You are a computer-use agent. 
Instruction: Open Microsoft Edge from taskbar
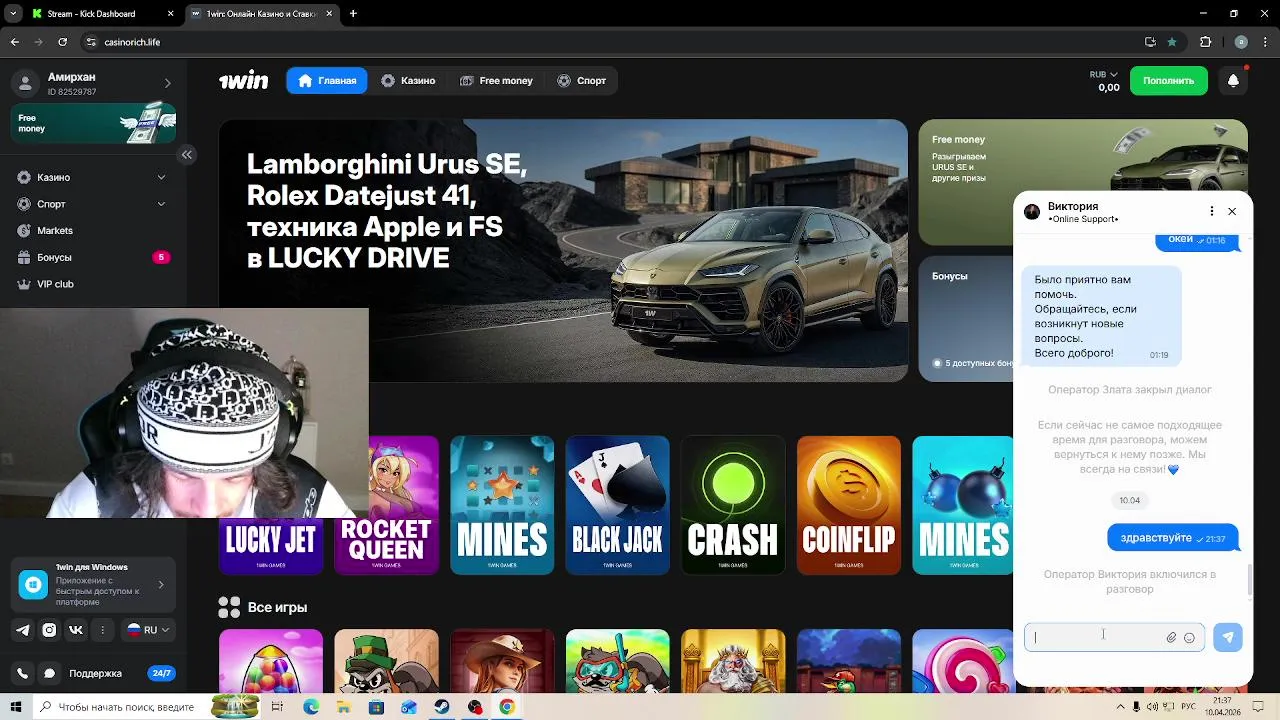click(x=311, y=707)
